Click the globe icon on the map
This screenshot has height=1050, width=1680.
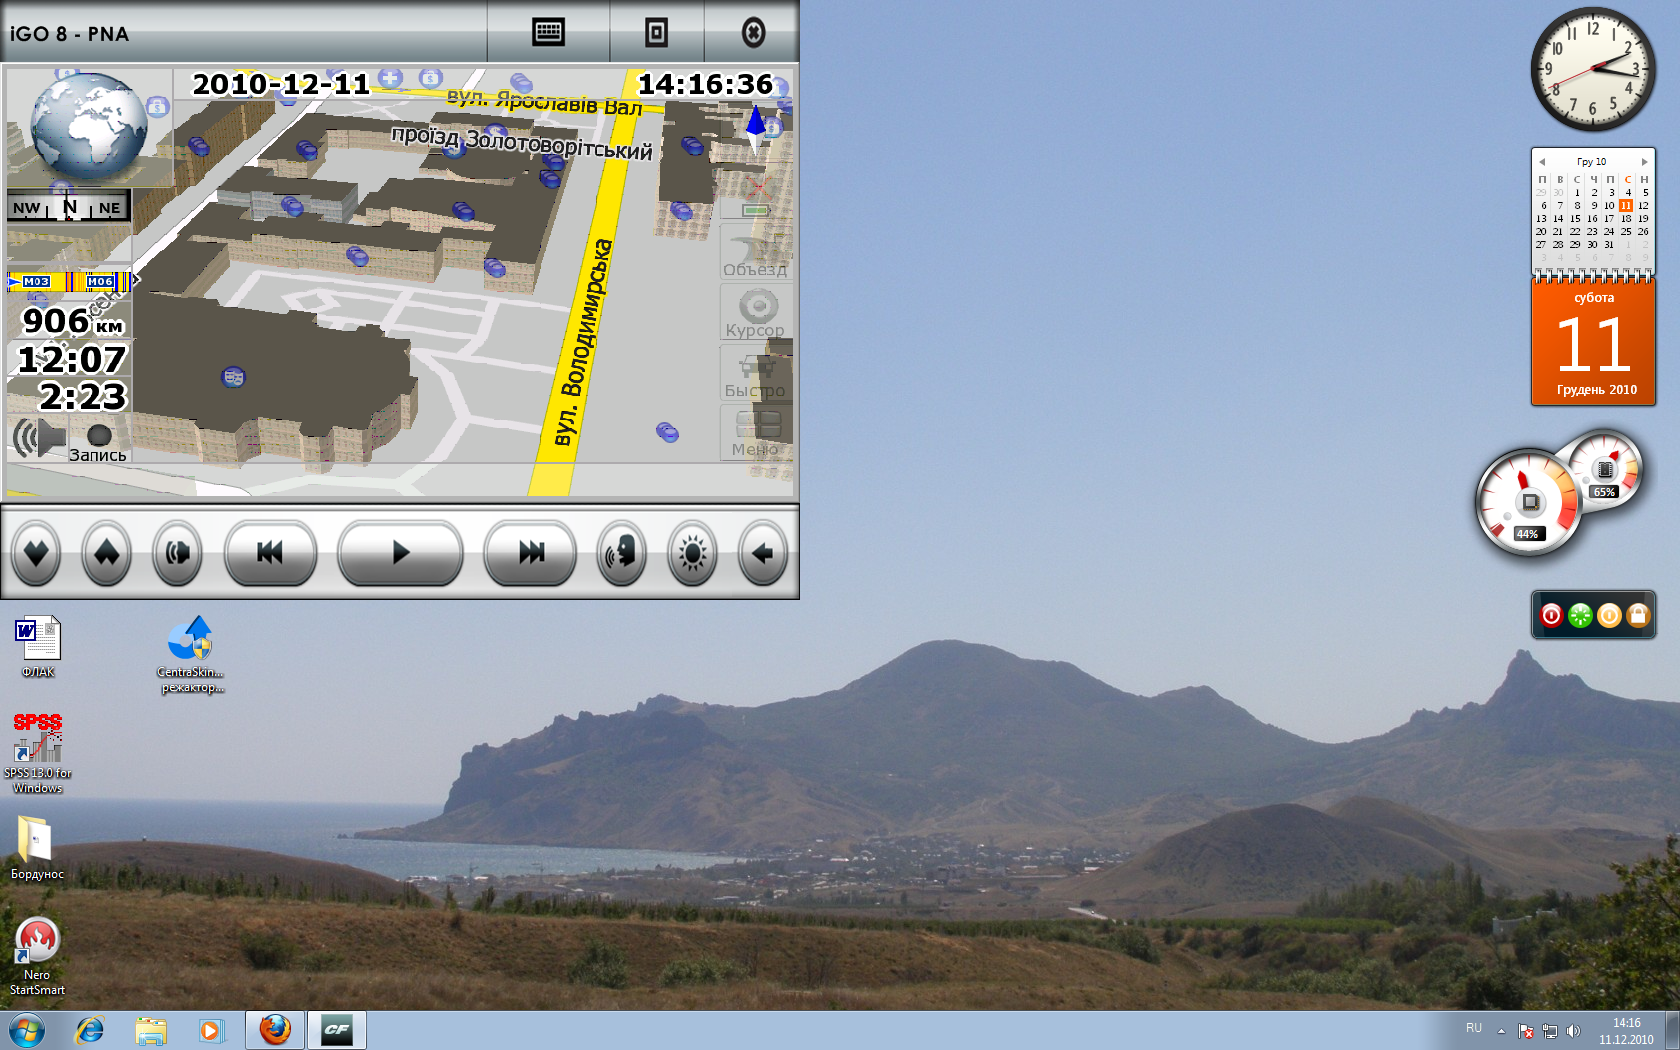88,126
